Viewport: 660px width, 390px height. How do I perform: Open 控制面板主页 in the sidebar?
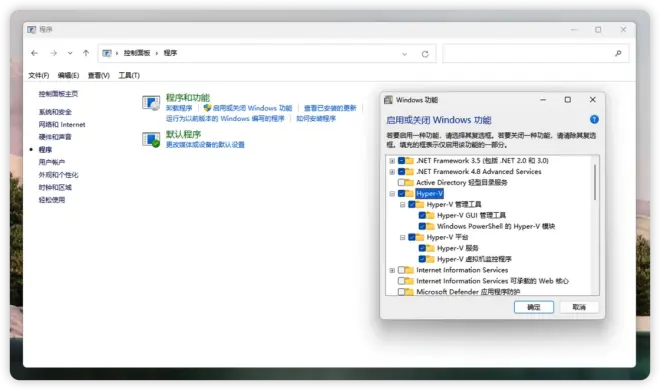(x=58, y=94)
